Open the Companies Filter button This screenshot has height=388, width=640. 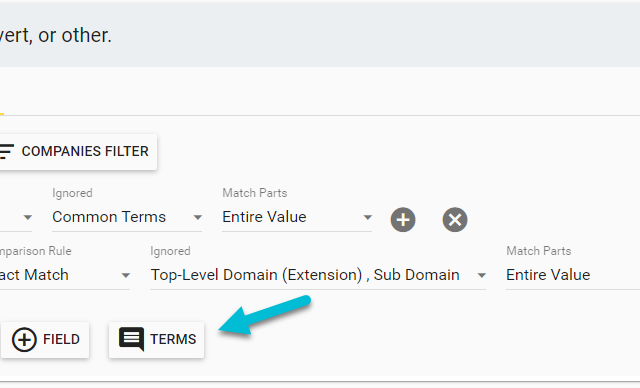tap(78, 152)
